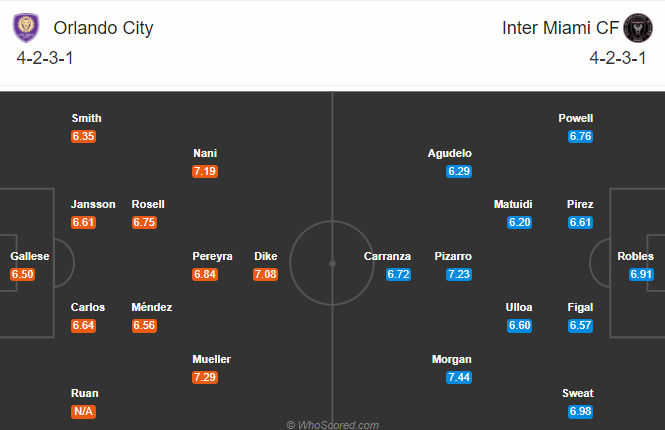
Task: Select goalkeeper Robles' 6.91 rating
Action: point(641,274)
